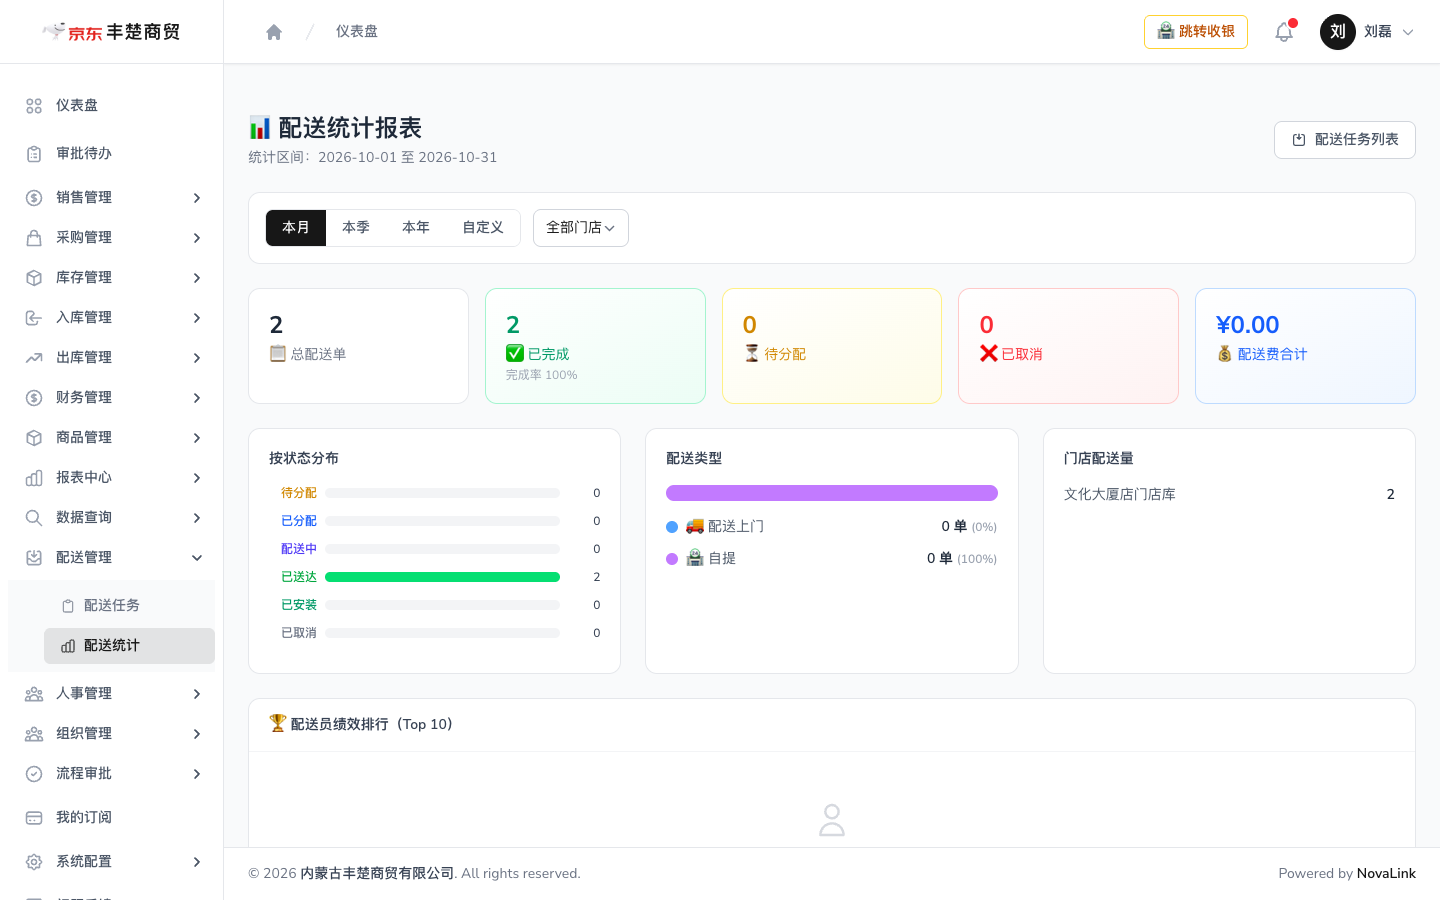1440x900 pixels.
Task: Click the 已取消 stat card
Action: [1068, 346]
